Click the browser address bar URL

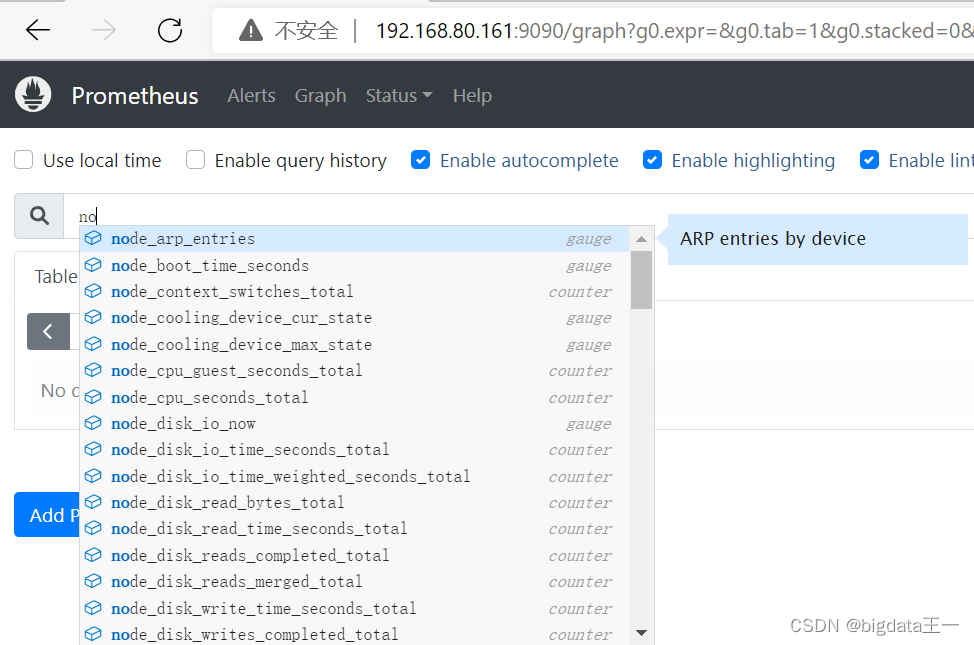674,30
